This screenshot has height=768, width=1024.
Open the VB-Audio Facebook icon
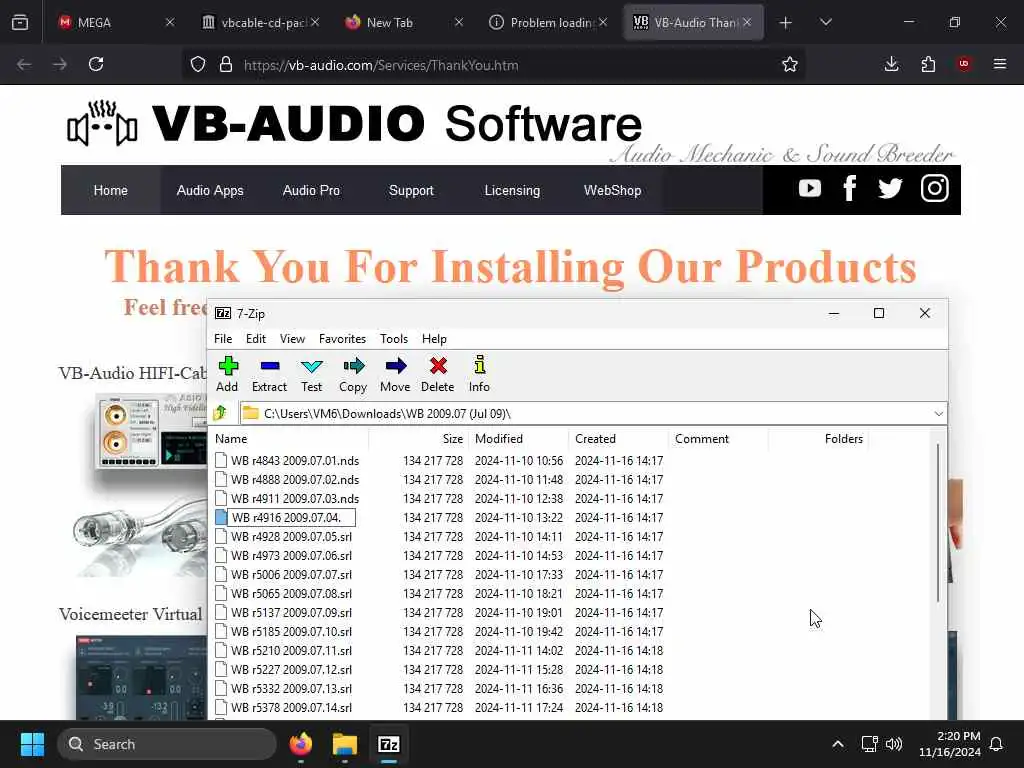(x=850, y=189)
